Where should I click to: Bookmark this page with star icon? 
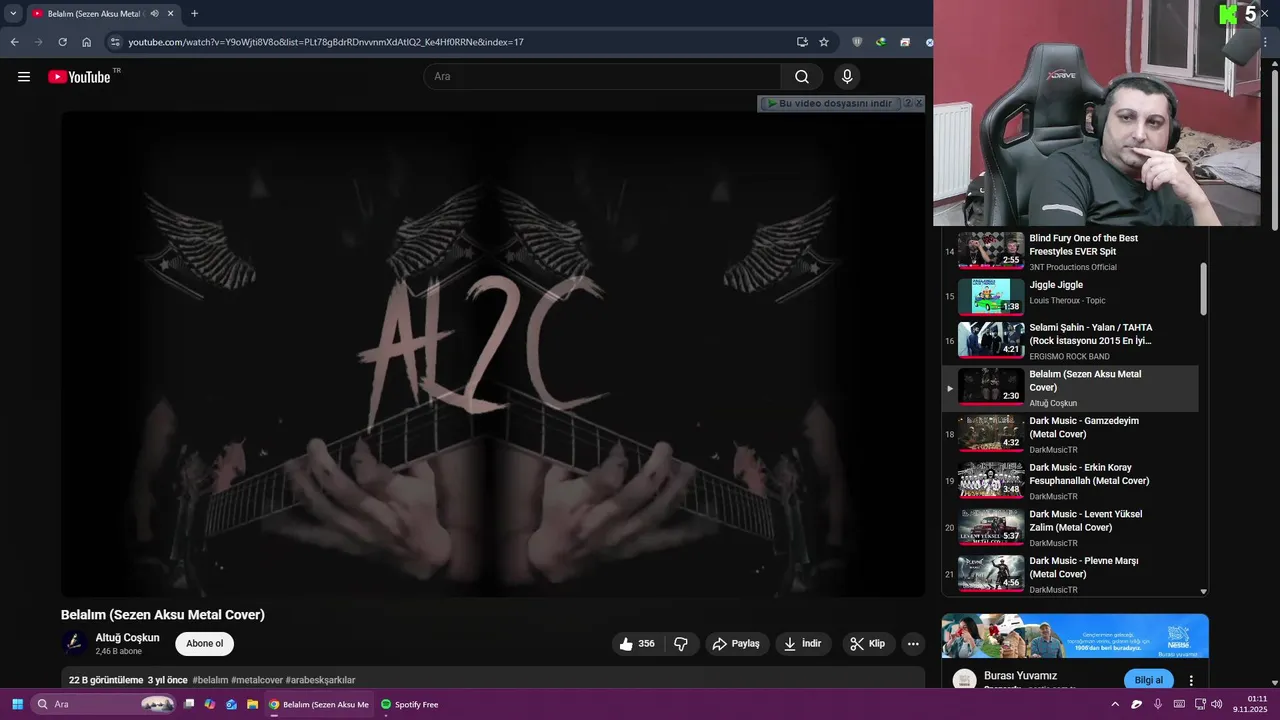point(824,42)
